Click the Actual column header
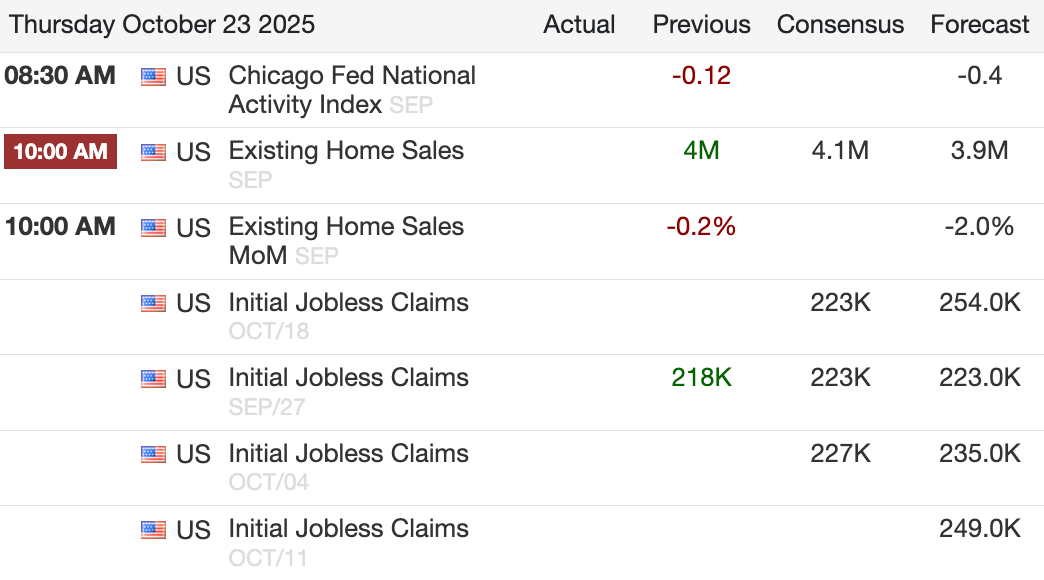Image resolution: width=1044 pixels, height=580 pixels. point(579,25)
